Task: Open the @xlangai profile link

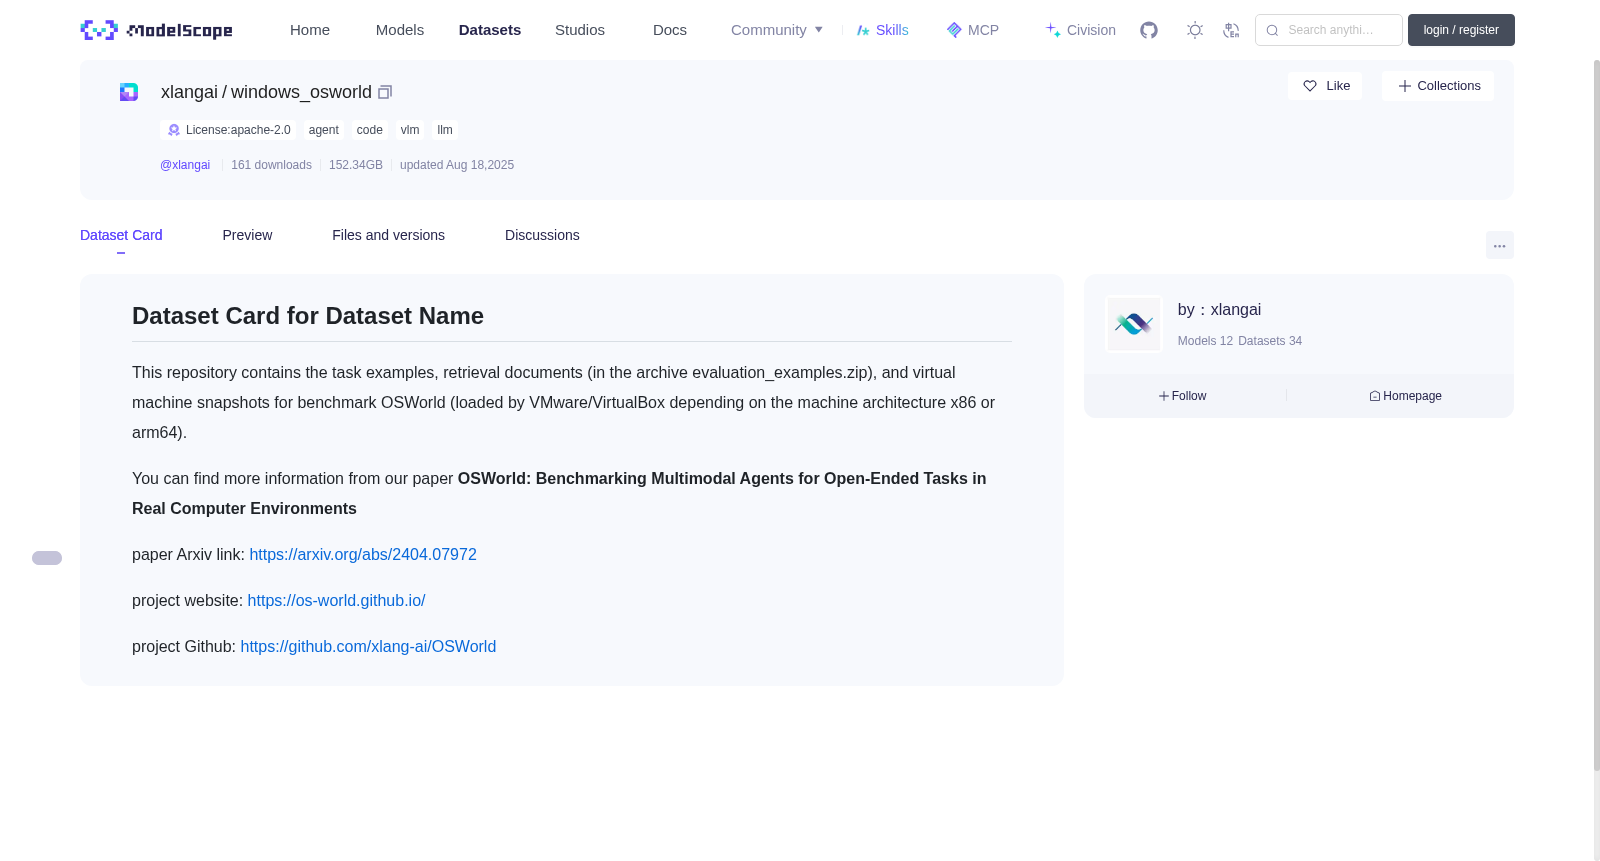Action: pos(185,165)
